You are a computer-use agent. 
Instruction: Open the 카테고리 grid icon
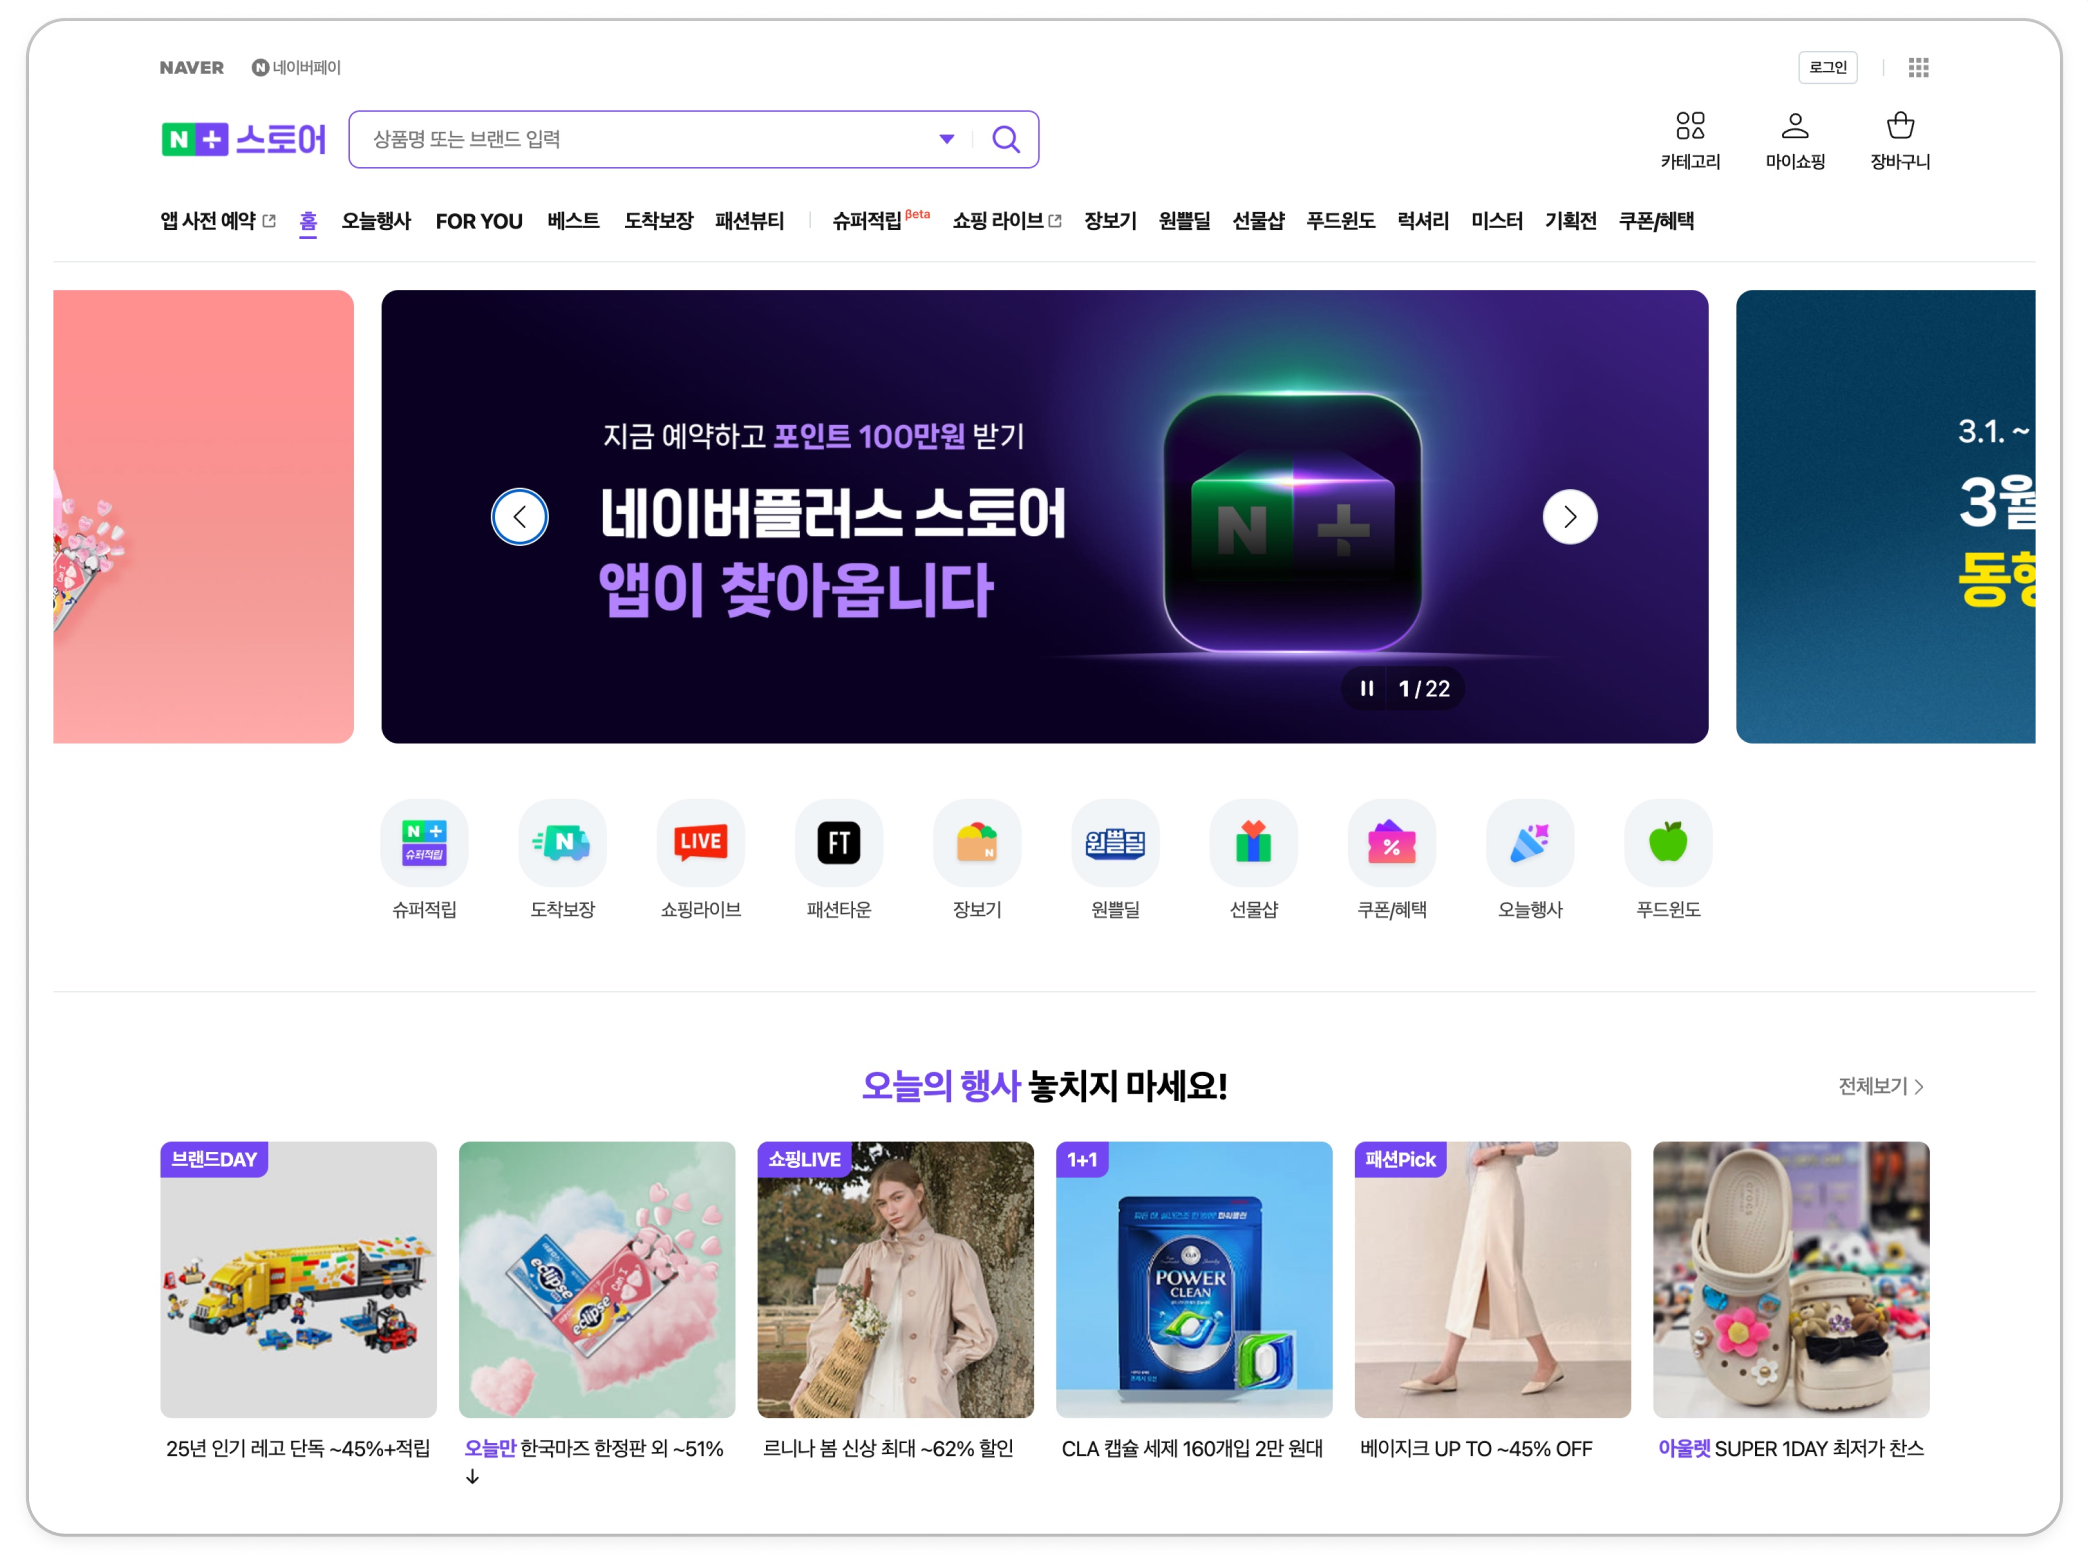pos(1690,127)
